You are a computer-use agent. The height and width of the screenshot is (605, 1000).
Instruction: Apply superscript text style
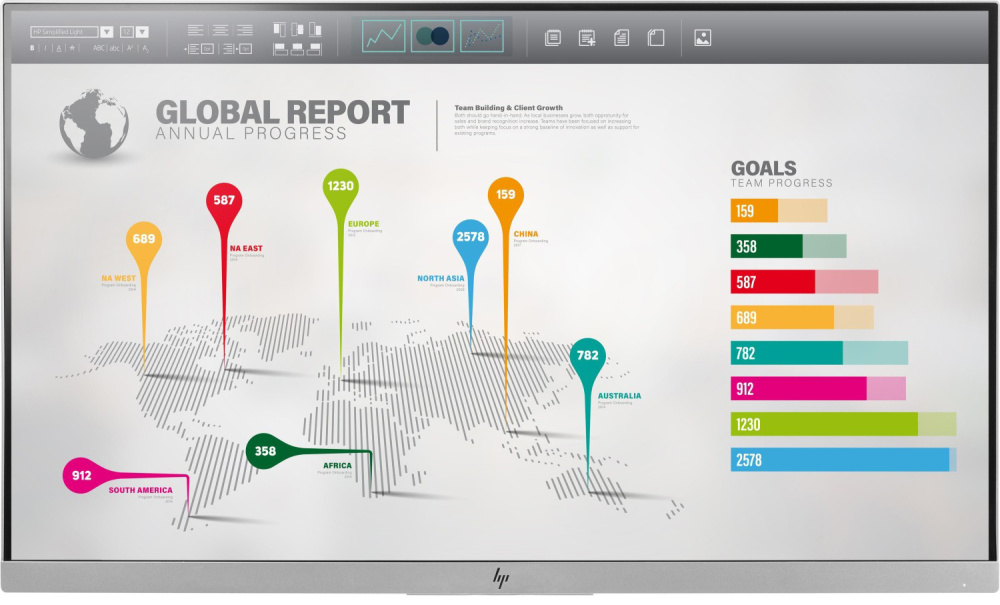click(x=130, y=48)
